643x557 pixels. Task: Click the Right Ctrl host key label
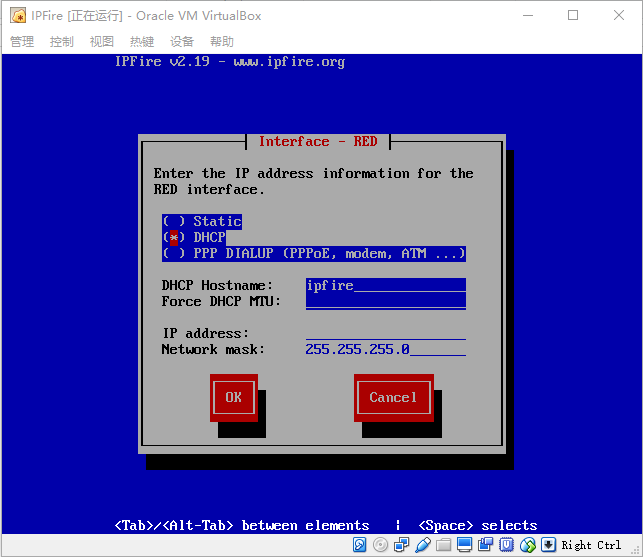[591, 545]
